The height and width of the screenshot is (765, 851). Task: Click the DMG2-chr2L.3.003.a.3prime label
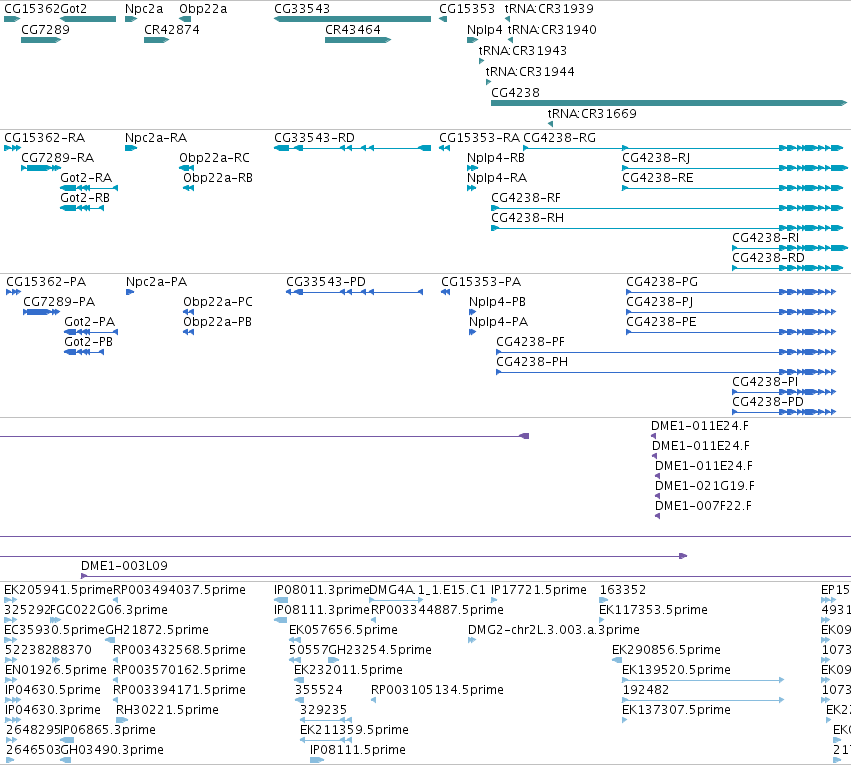554,630
